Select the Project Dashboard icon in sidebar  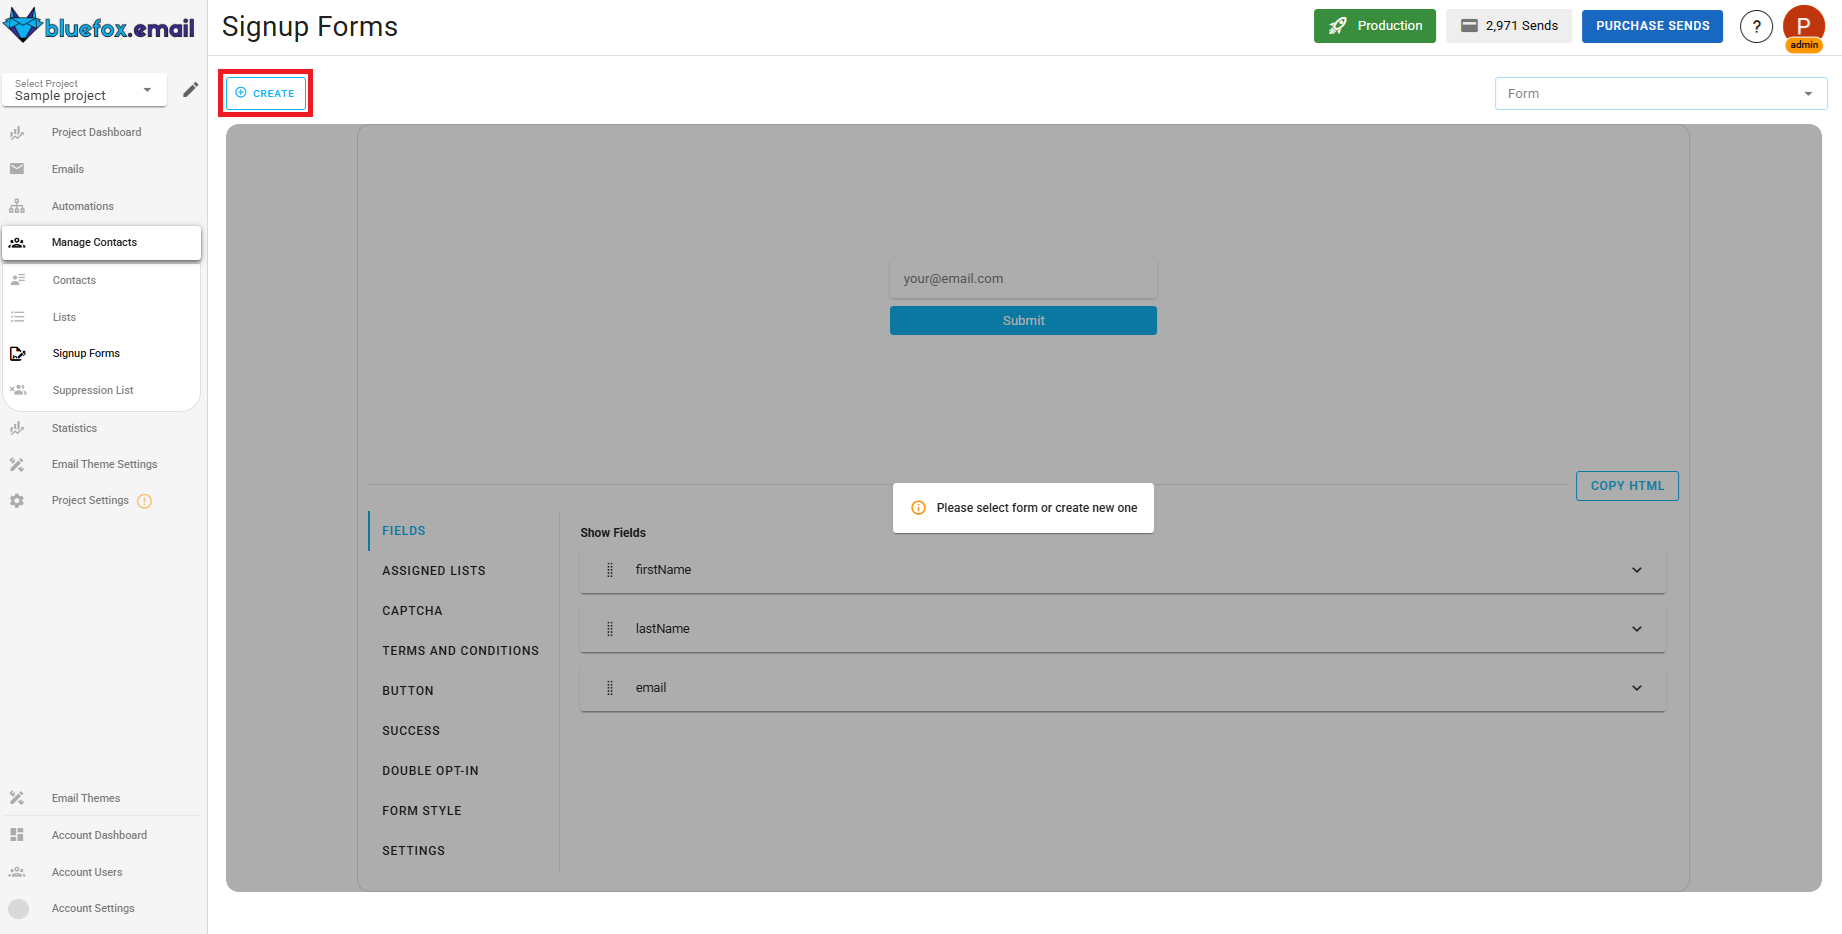(x=17, y=131)
